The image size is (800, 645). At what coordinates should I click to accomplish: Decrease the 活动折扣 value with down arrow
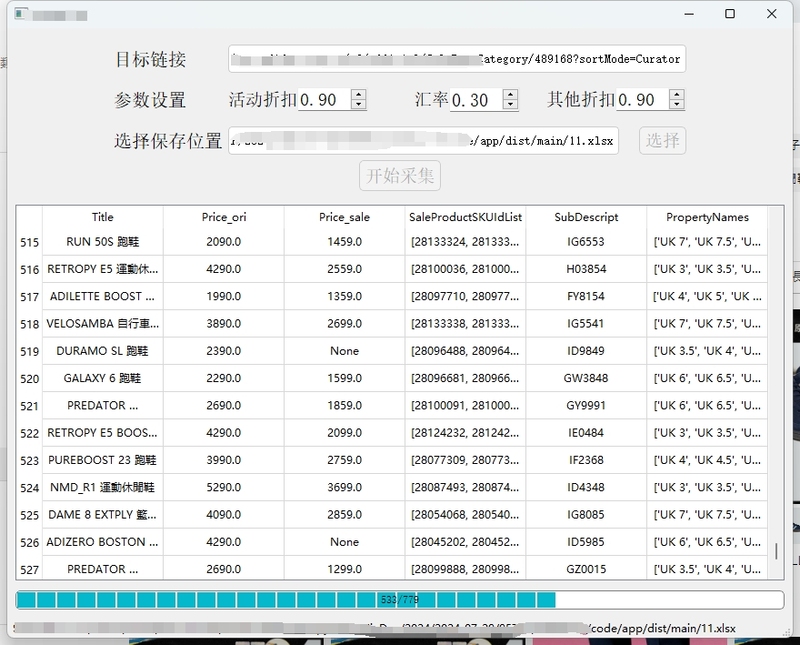(x=359, y=104)
